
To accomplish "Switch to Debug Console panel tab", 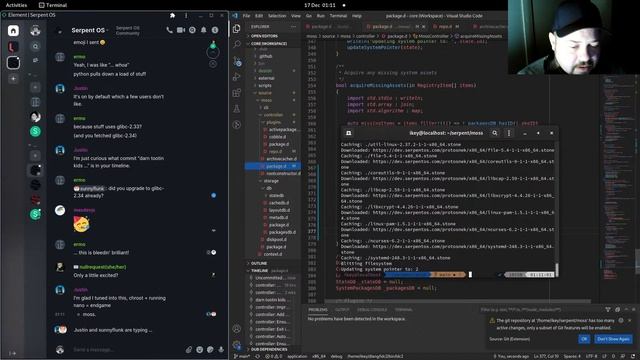I will tap(372, 310).
